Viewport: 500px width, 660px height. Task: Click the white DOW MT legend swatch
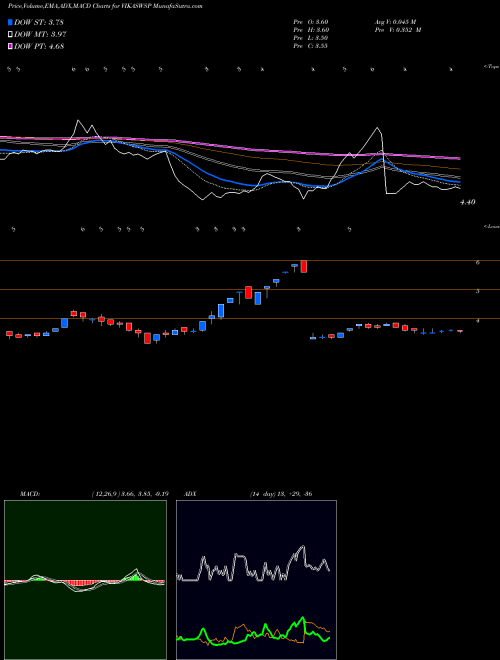[x=10, y=35]
